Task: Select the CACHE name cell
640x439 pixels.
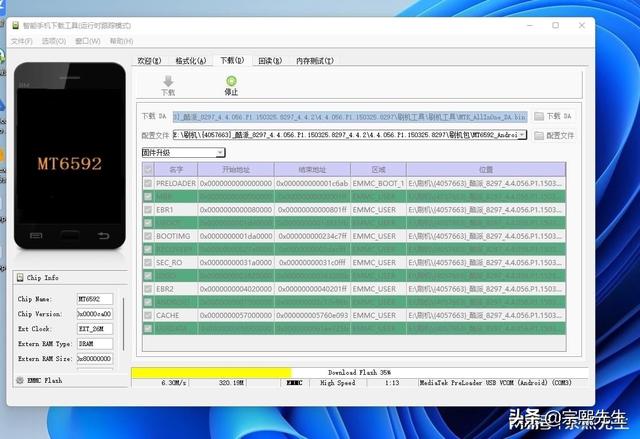Action: click(x=176, y=315)
